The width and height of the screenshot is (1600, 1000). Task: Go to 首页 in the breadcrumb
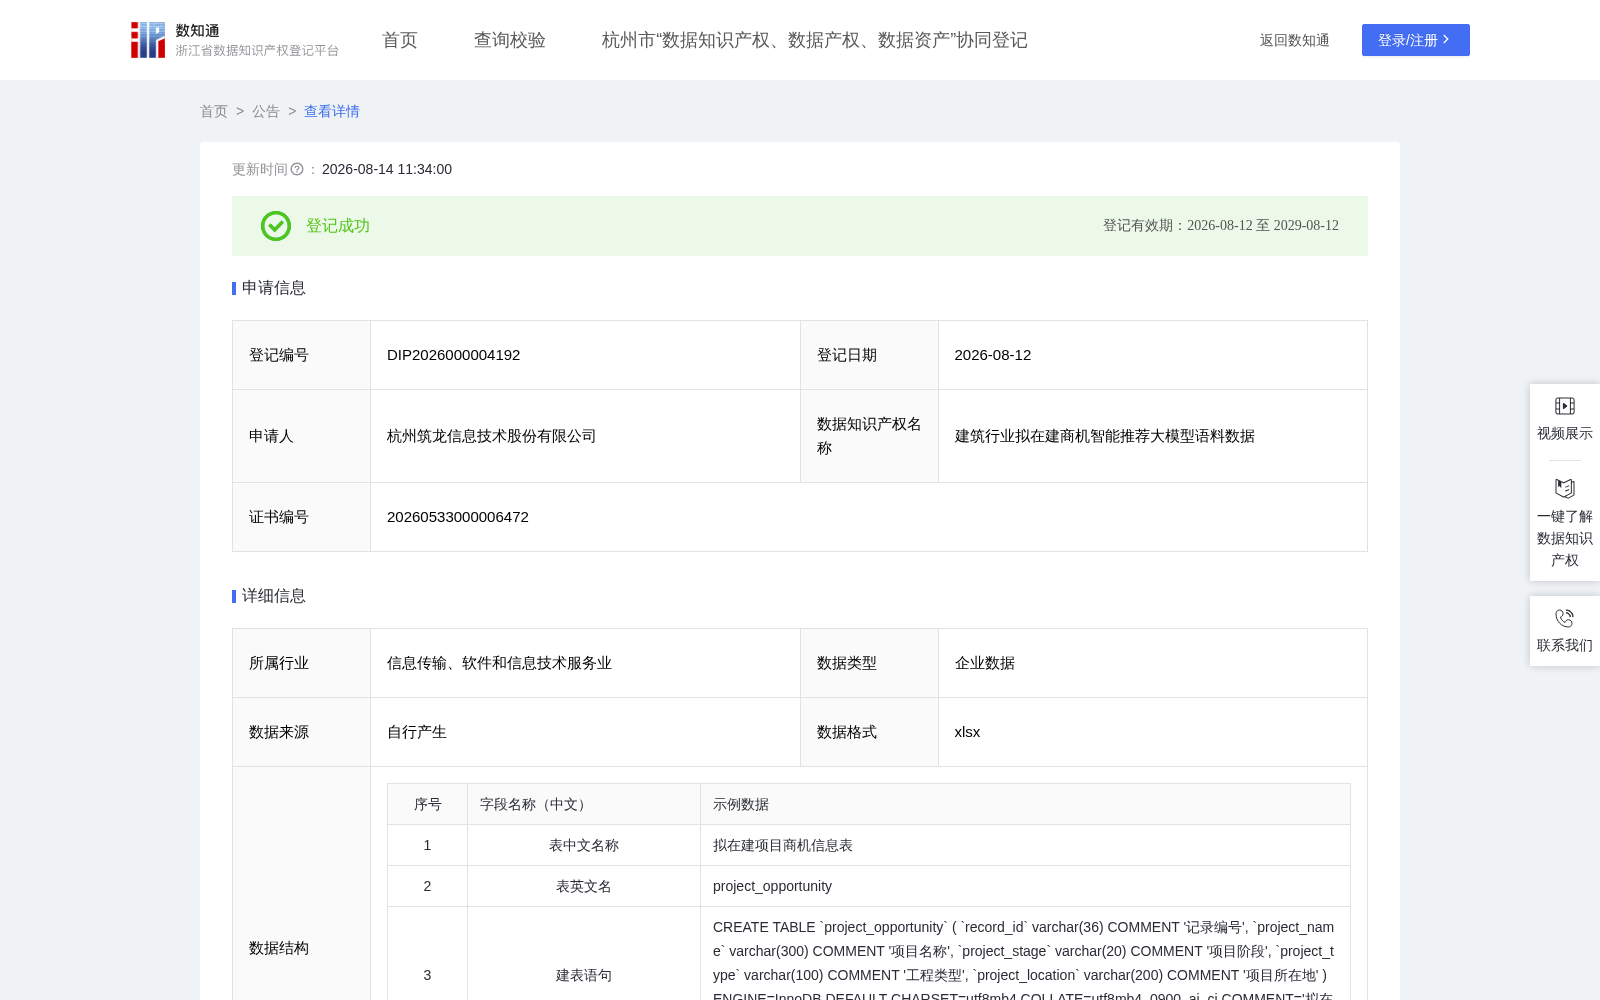[214, 111]
